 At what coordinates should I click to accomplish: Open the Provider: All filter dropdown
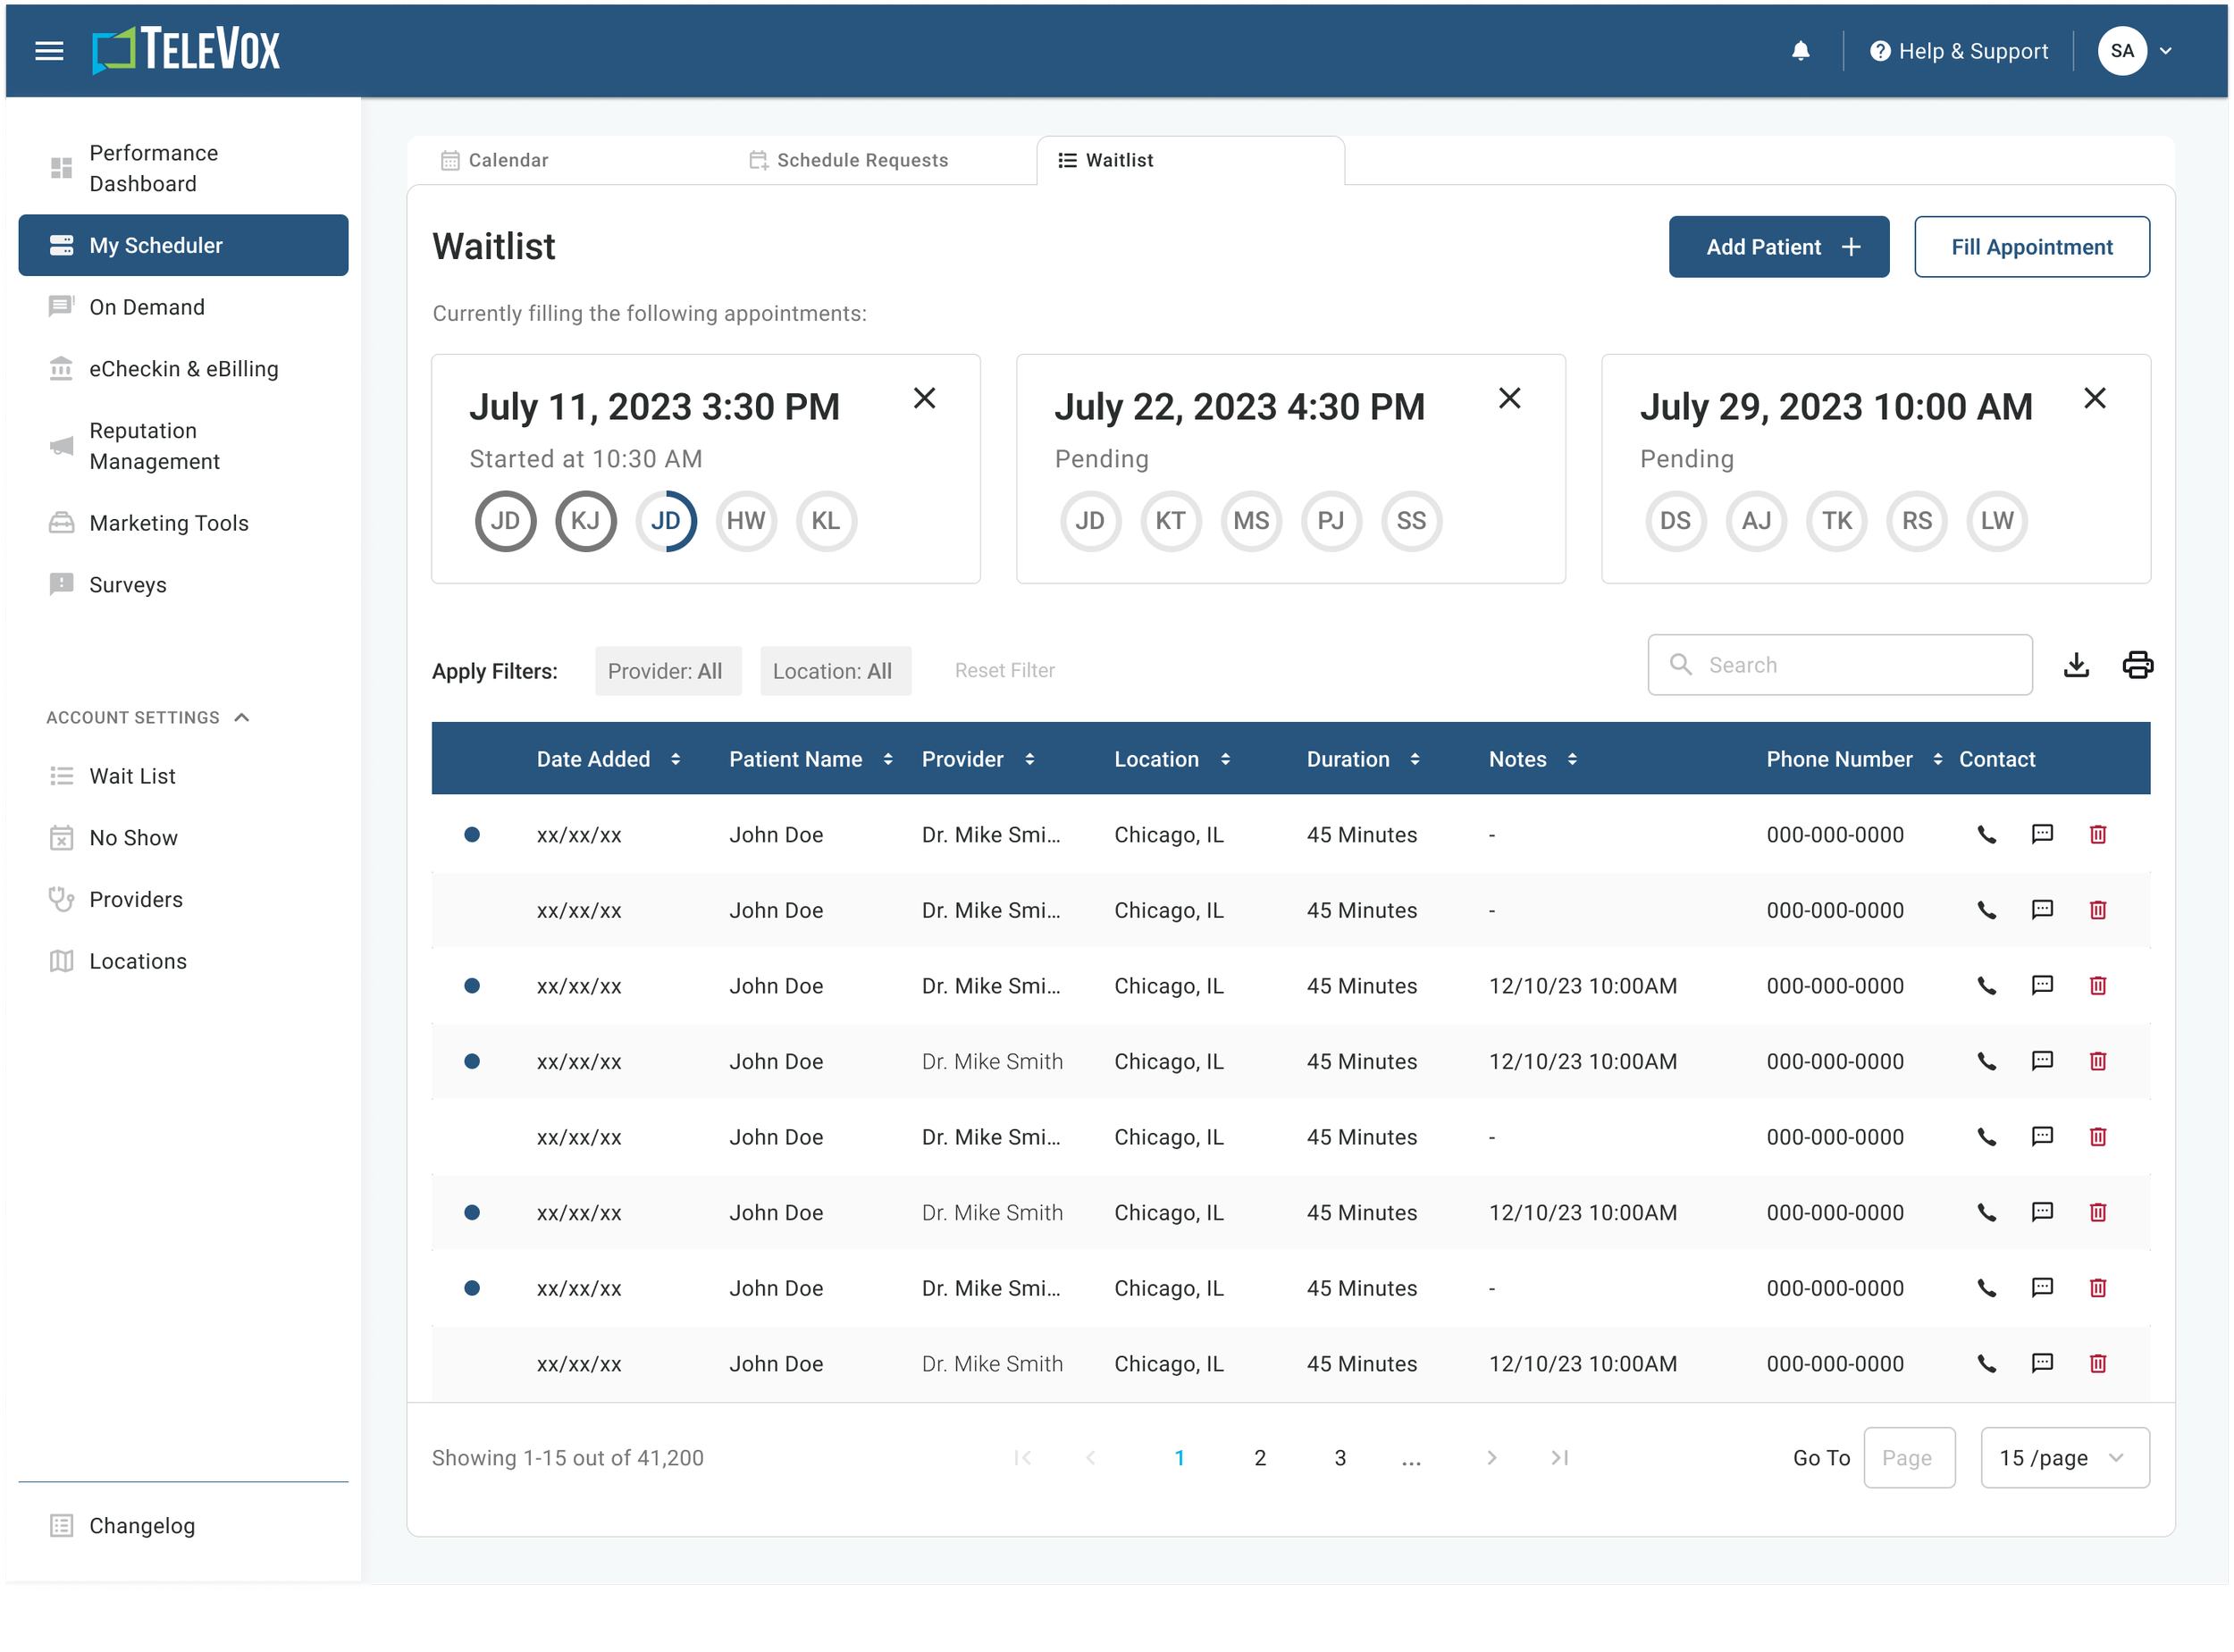pyautogui.click(x=665, y=671)
